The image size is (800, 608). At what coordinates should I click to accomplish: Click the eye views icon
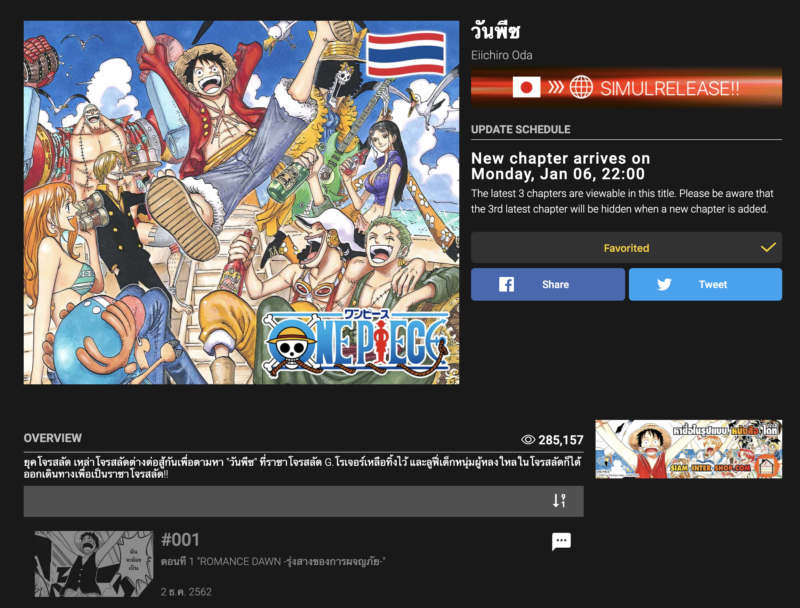[528, 440]
